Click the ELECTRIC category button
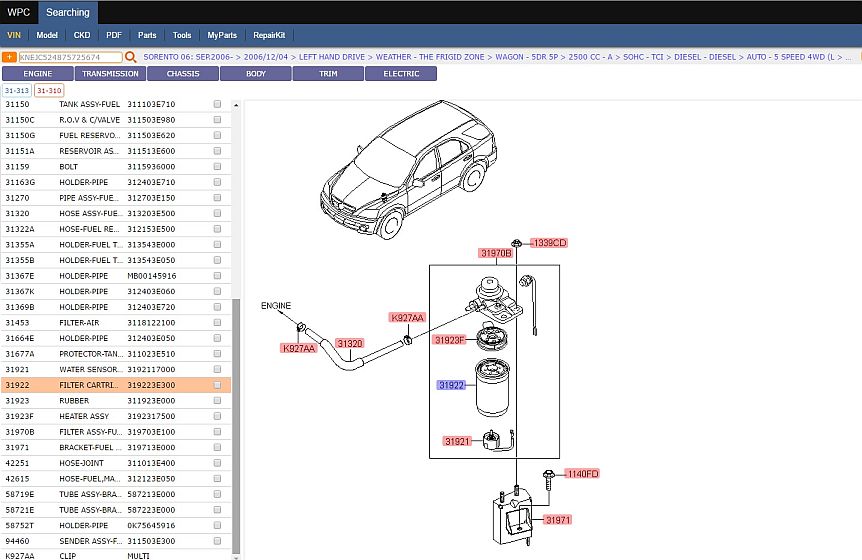The width and height of the screenshot is (862, 560). tap(401, 74)
